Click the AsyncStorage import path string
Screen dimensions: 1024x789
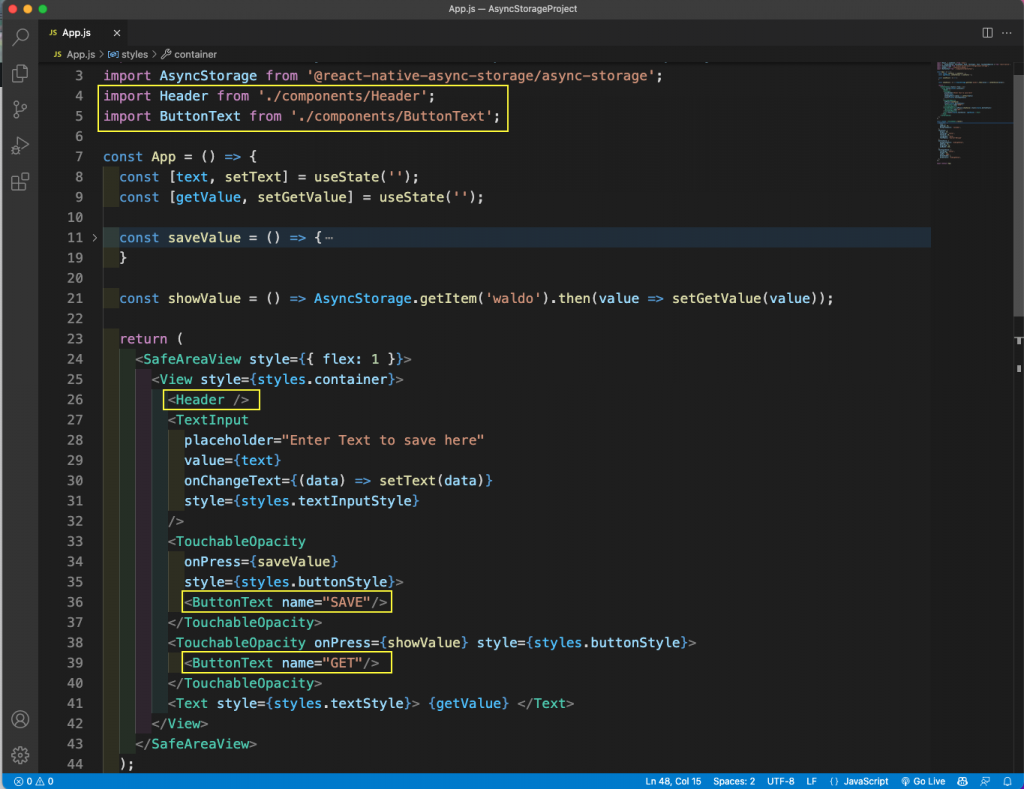481,76
